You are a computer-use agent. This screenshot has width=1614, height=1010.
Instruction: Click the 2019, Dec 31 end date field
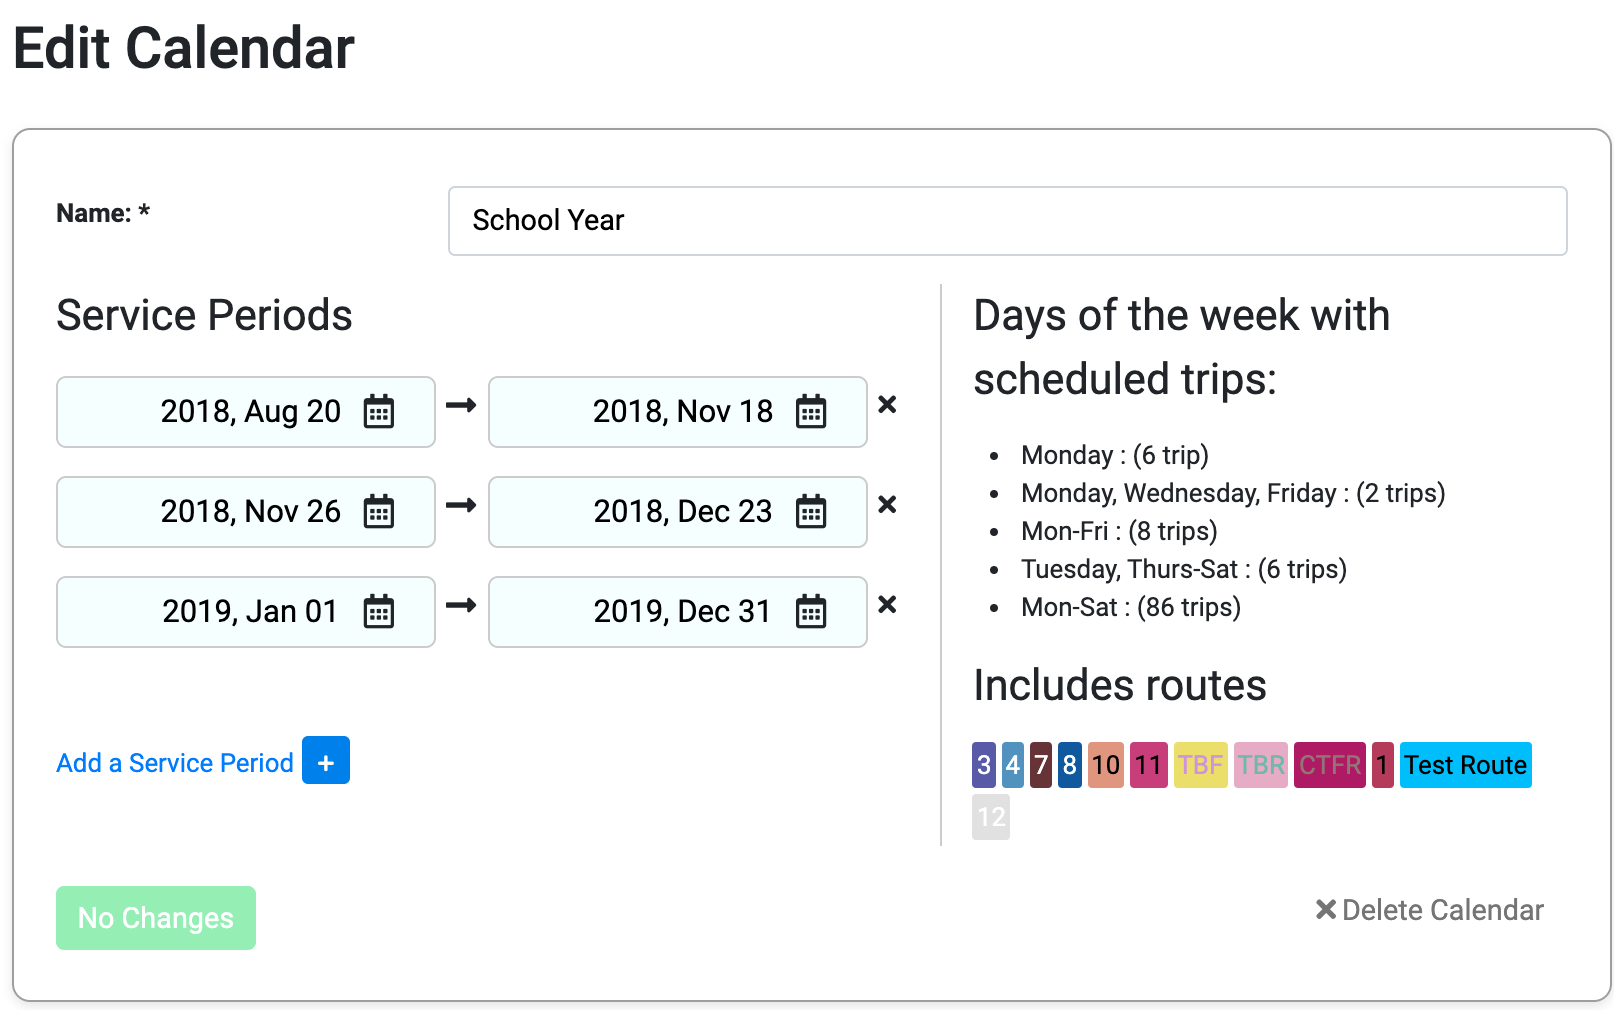tap(678, 612)
